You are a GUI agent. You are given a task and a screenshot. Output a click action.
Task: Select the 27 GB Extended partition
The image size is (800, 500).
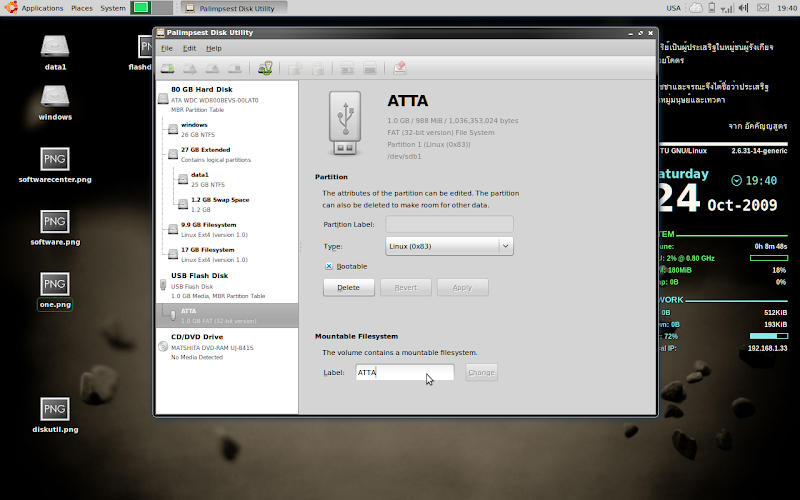click(227, 154)
